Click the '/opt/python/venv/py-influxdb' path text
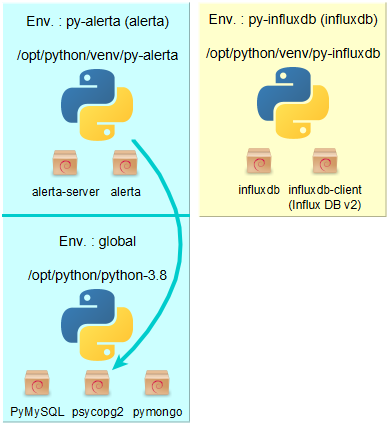The image size is (390, 423). click(293, 53)
